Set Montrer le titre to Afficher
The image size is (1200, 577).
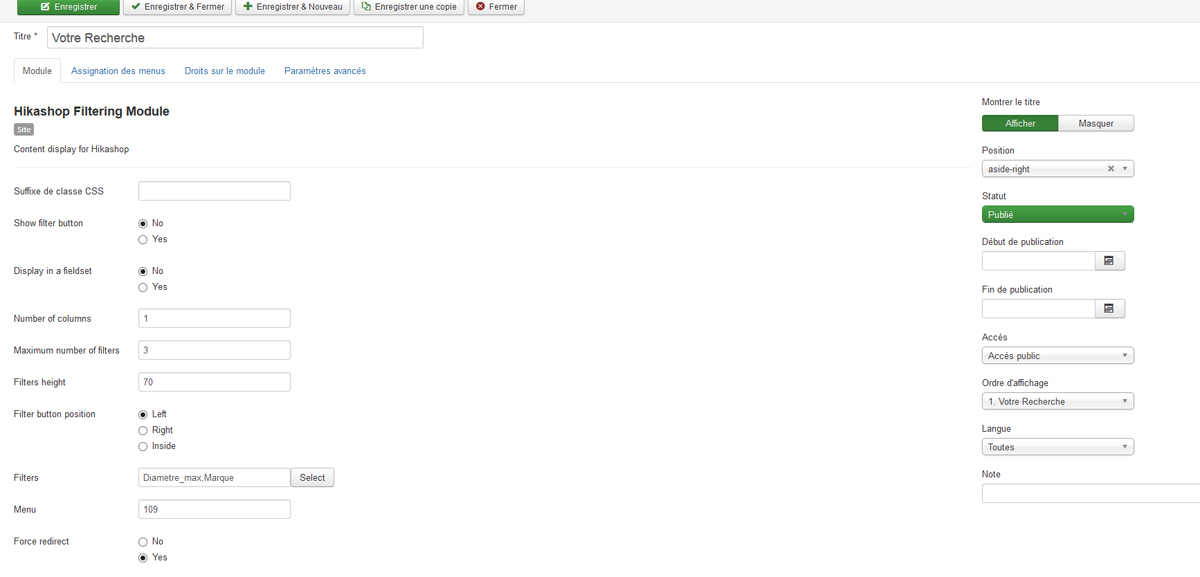1020,123
